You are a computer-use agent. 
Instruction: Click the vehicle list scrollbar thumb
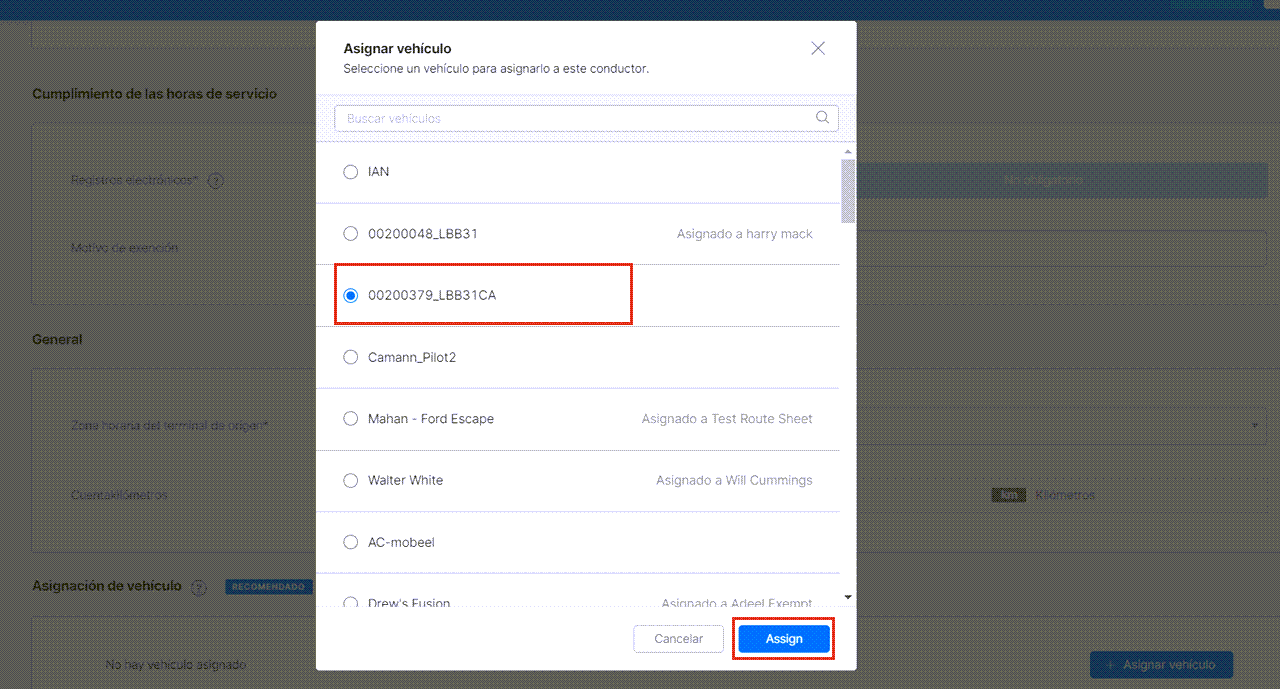(848, 190)
